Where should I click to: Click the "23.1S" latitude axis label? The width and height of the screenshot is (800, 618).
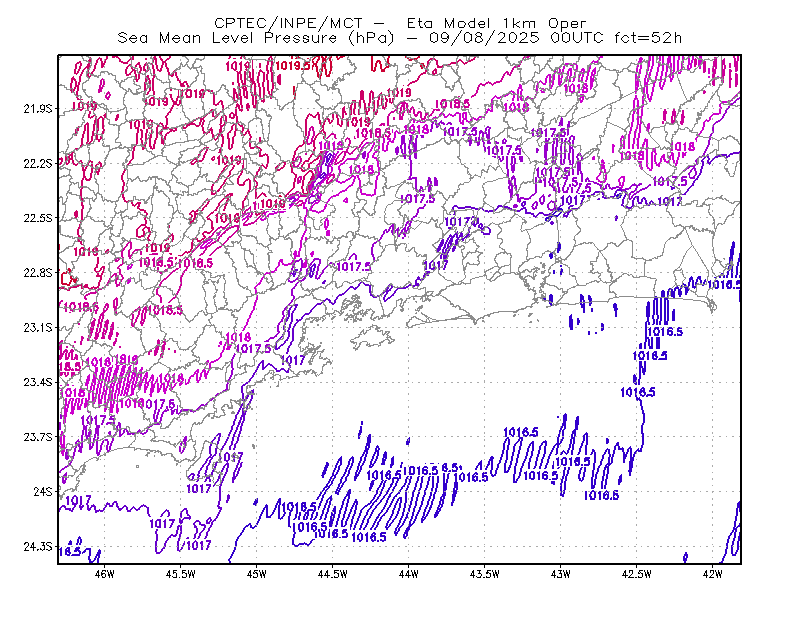click(38, 327)
